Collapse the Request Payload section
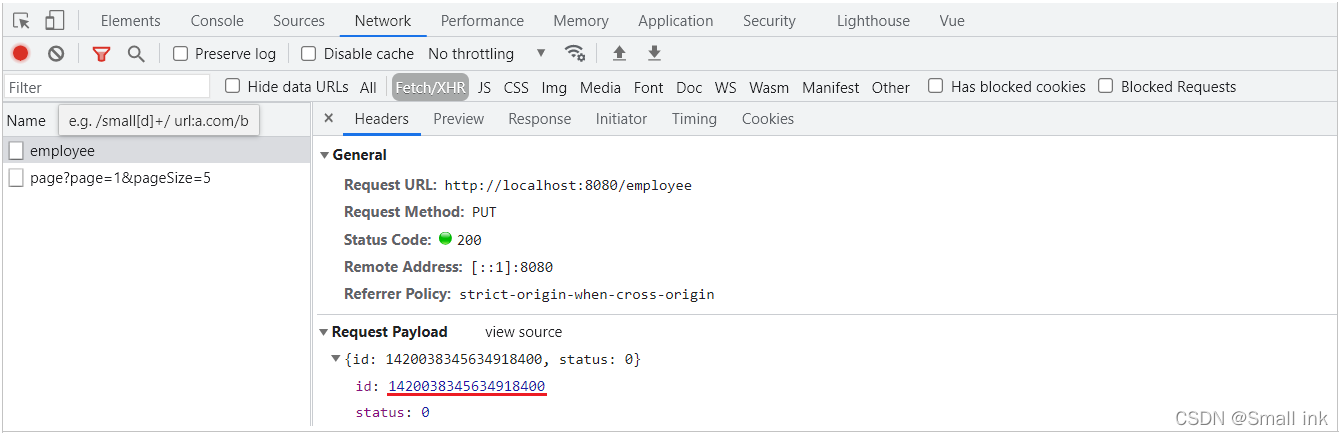Image resolution: width=1343 pixels, height=435 pixels. pyautogui.click(x=323, y=332)
